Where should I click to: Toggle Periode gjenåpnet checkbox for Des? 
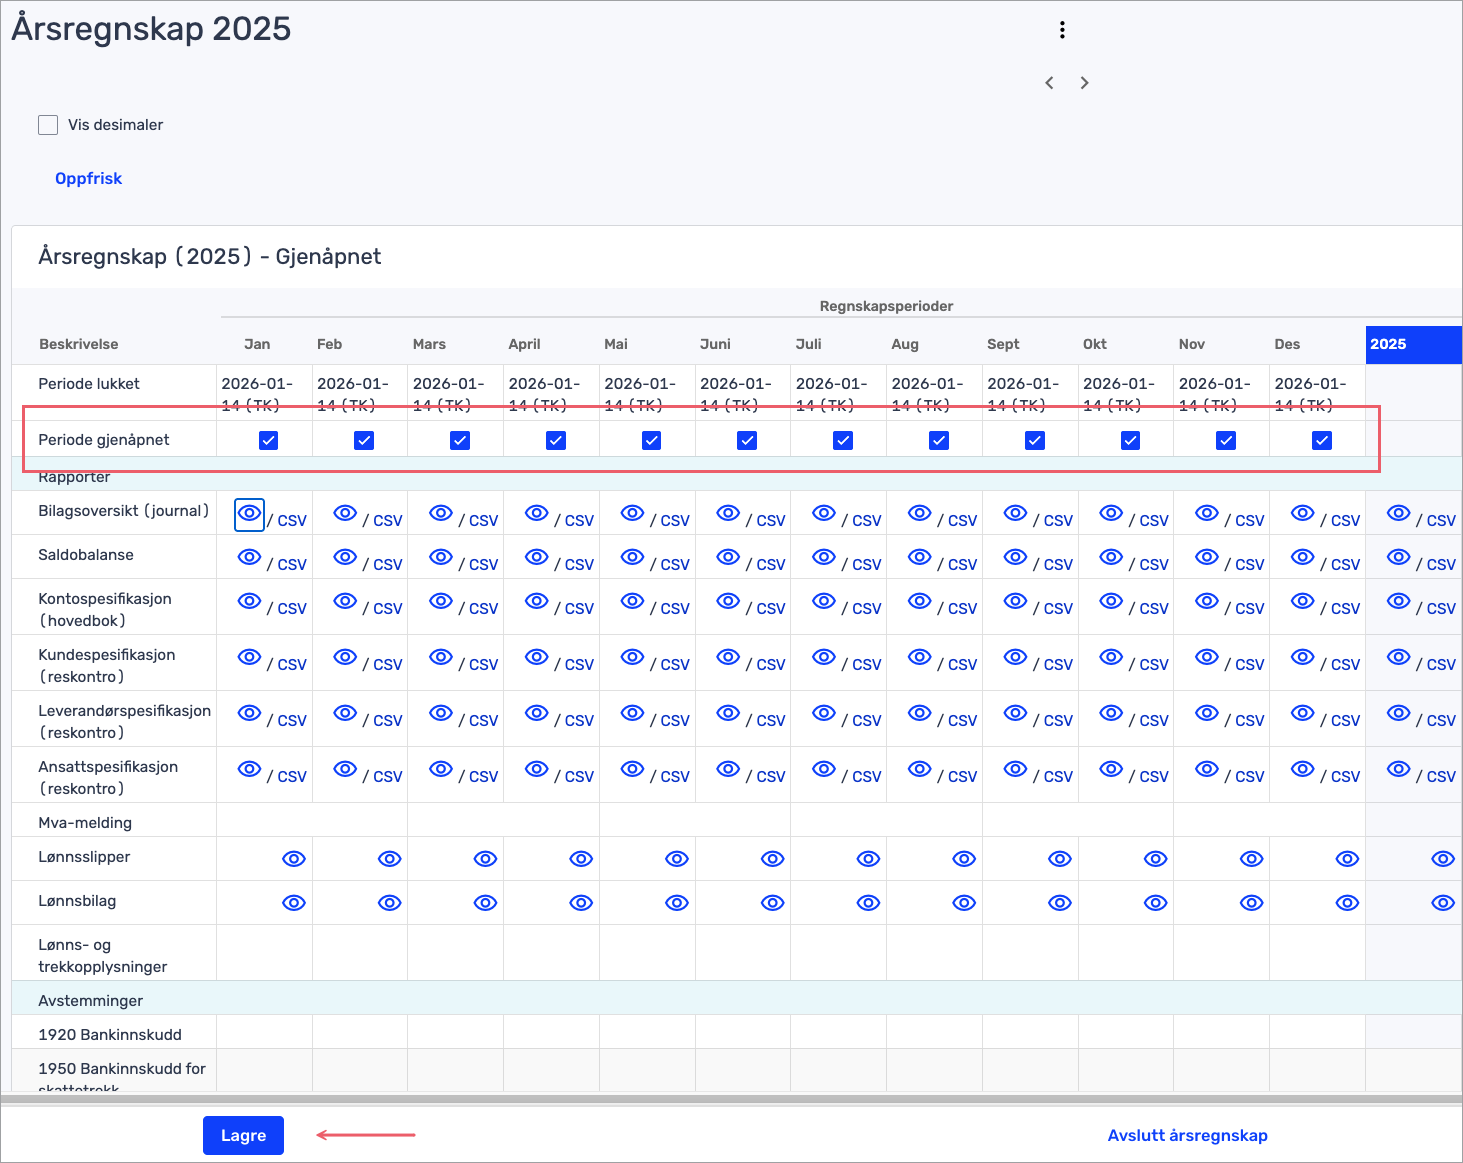(1321, 440)
